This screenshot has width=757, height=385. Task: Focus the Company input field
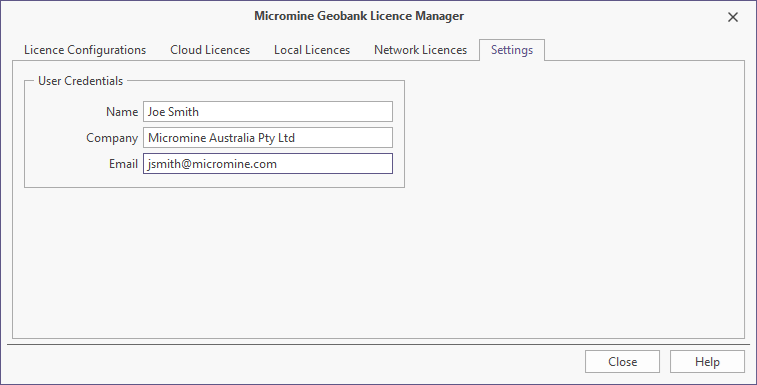(x=268, y=138)
